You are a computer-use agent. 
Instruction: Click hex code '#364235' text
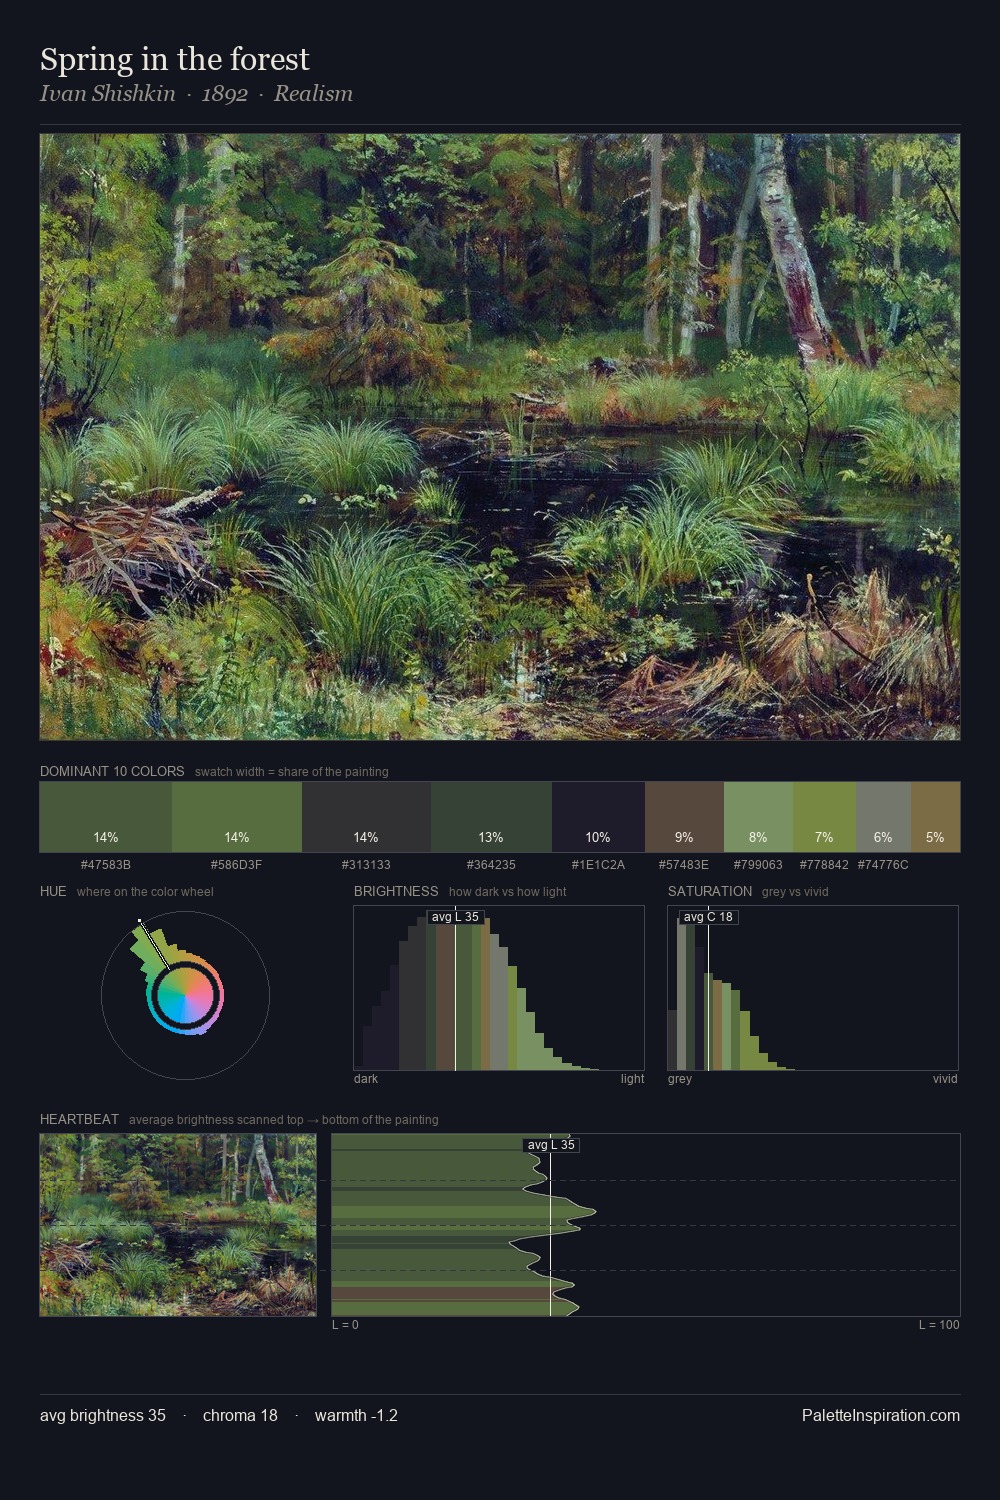[491, 864]
